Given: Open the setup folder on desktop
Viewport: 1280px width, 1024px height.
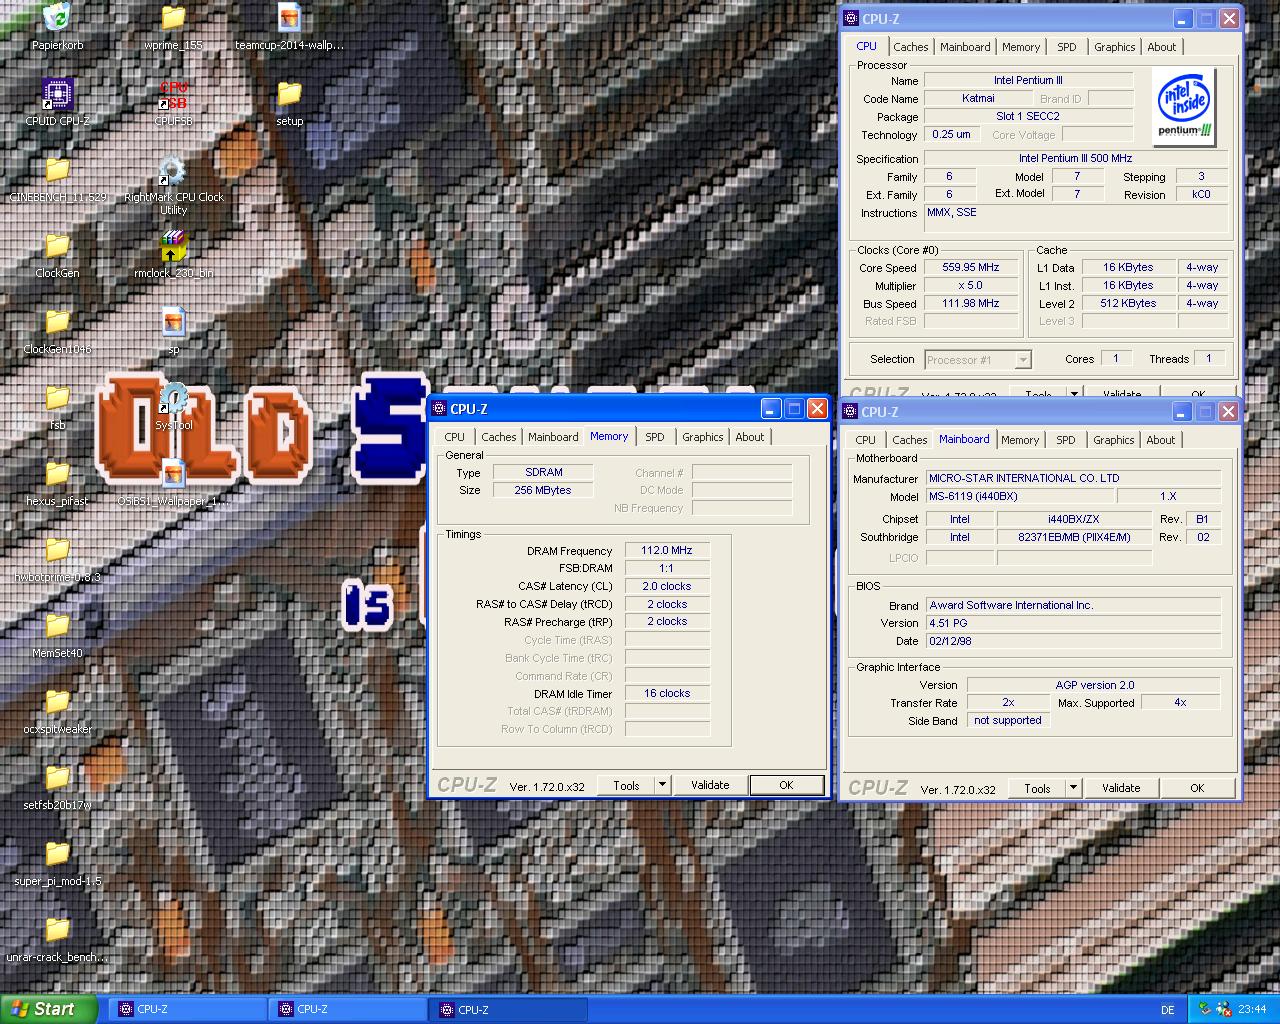Looking at the screenshot, I should click(289, 94).
